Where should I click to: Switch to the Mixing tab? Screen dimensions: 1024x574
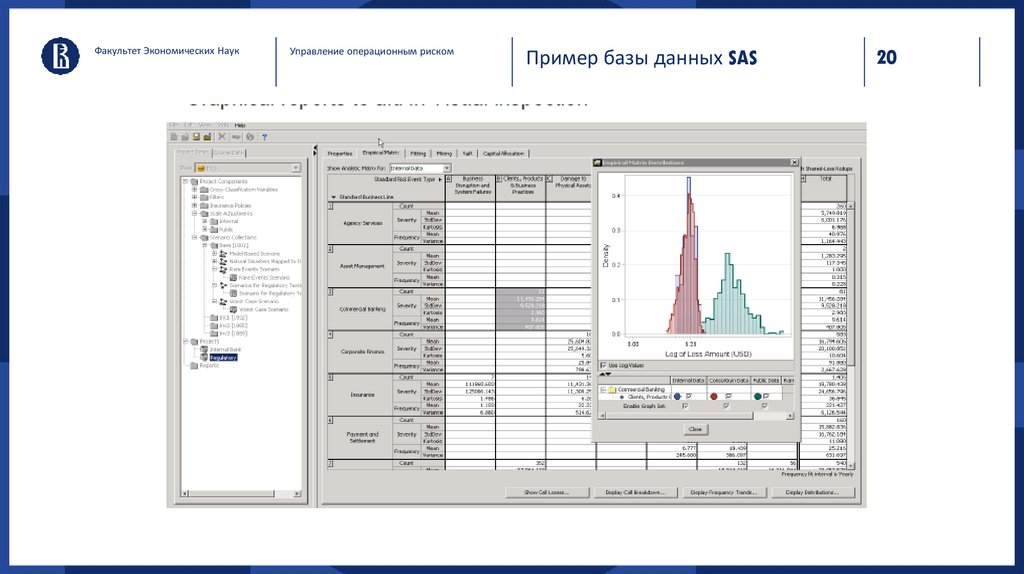444,153
